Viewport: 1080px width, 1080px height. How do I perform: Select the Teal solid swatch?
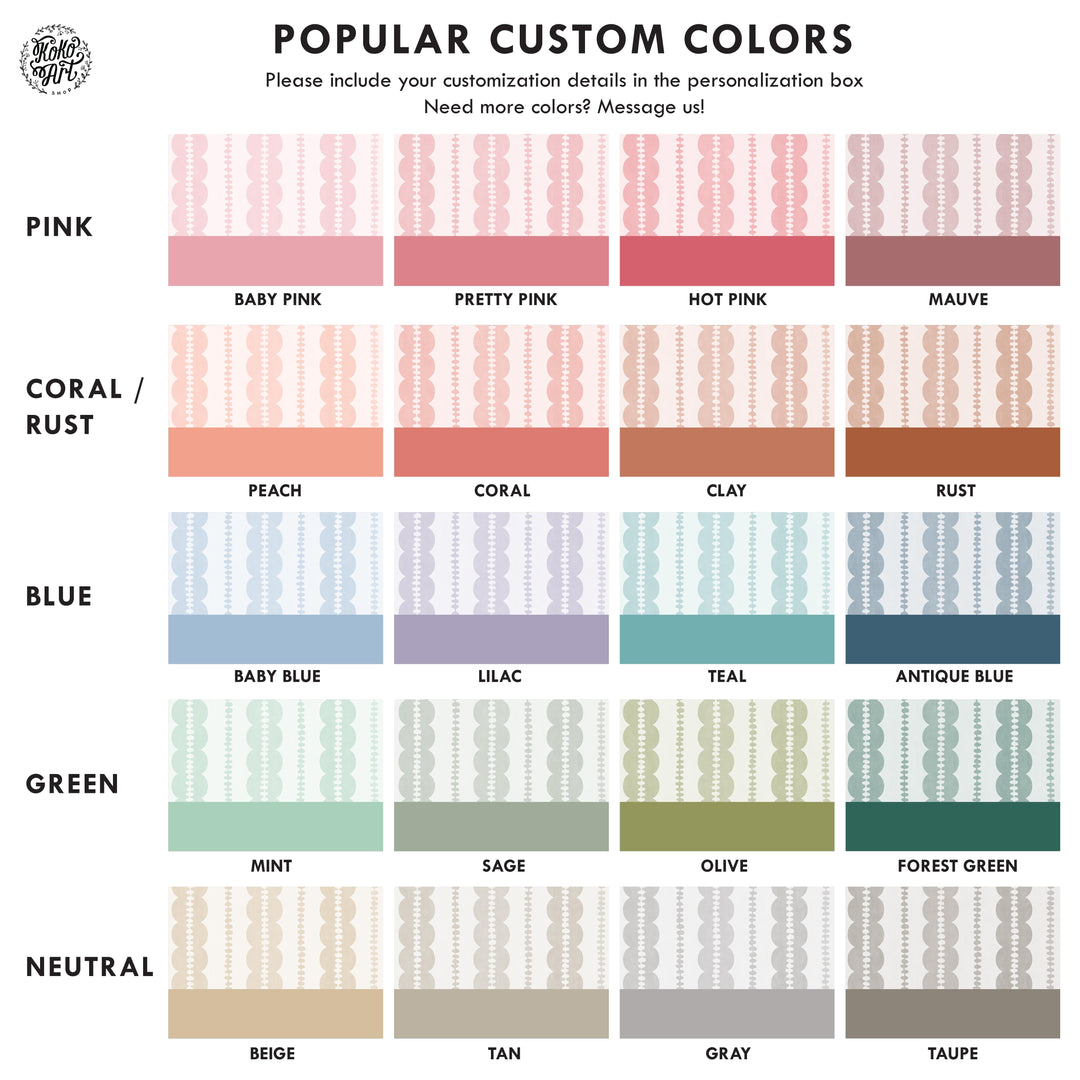727,639
